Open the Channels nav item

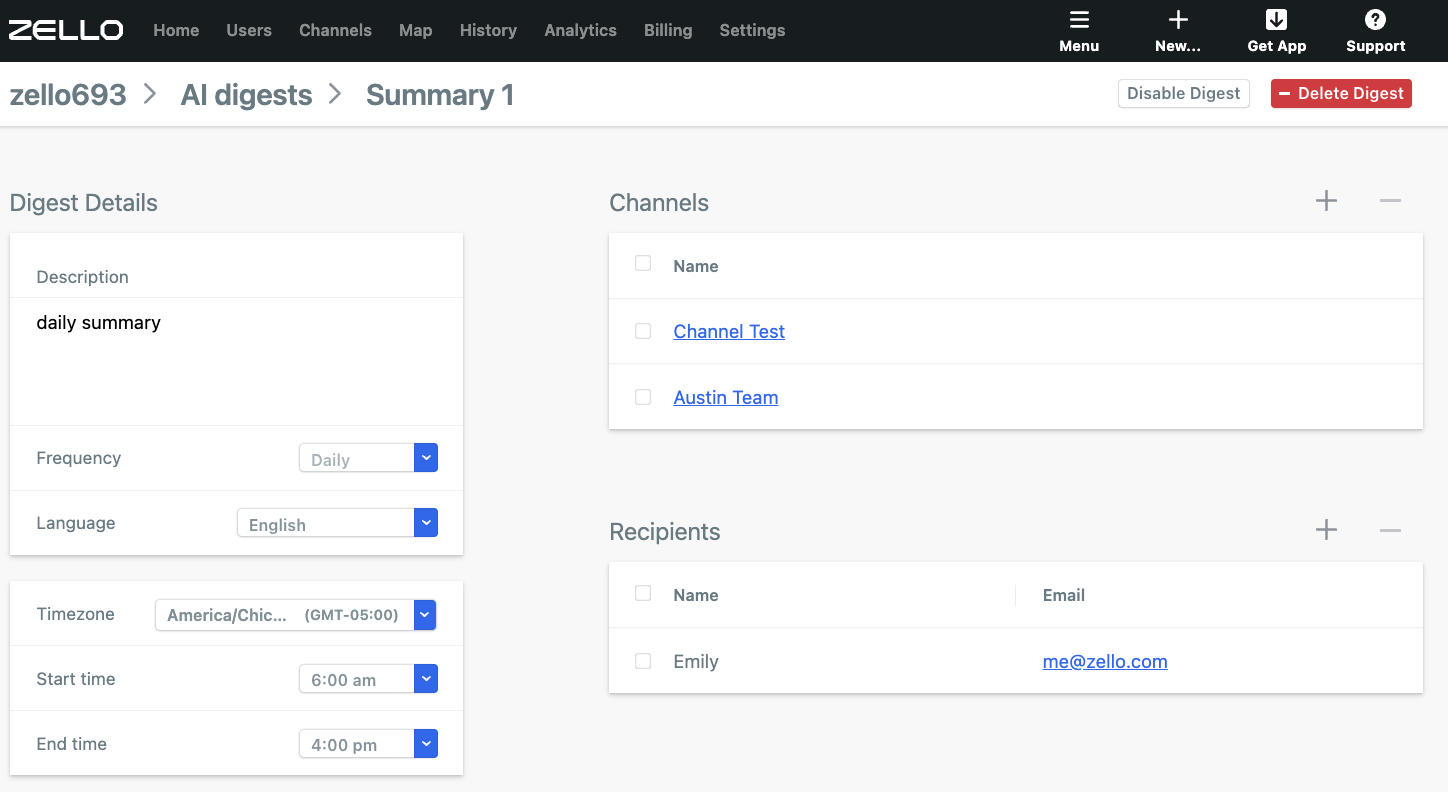click(335, 30)
